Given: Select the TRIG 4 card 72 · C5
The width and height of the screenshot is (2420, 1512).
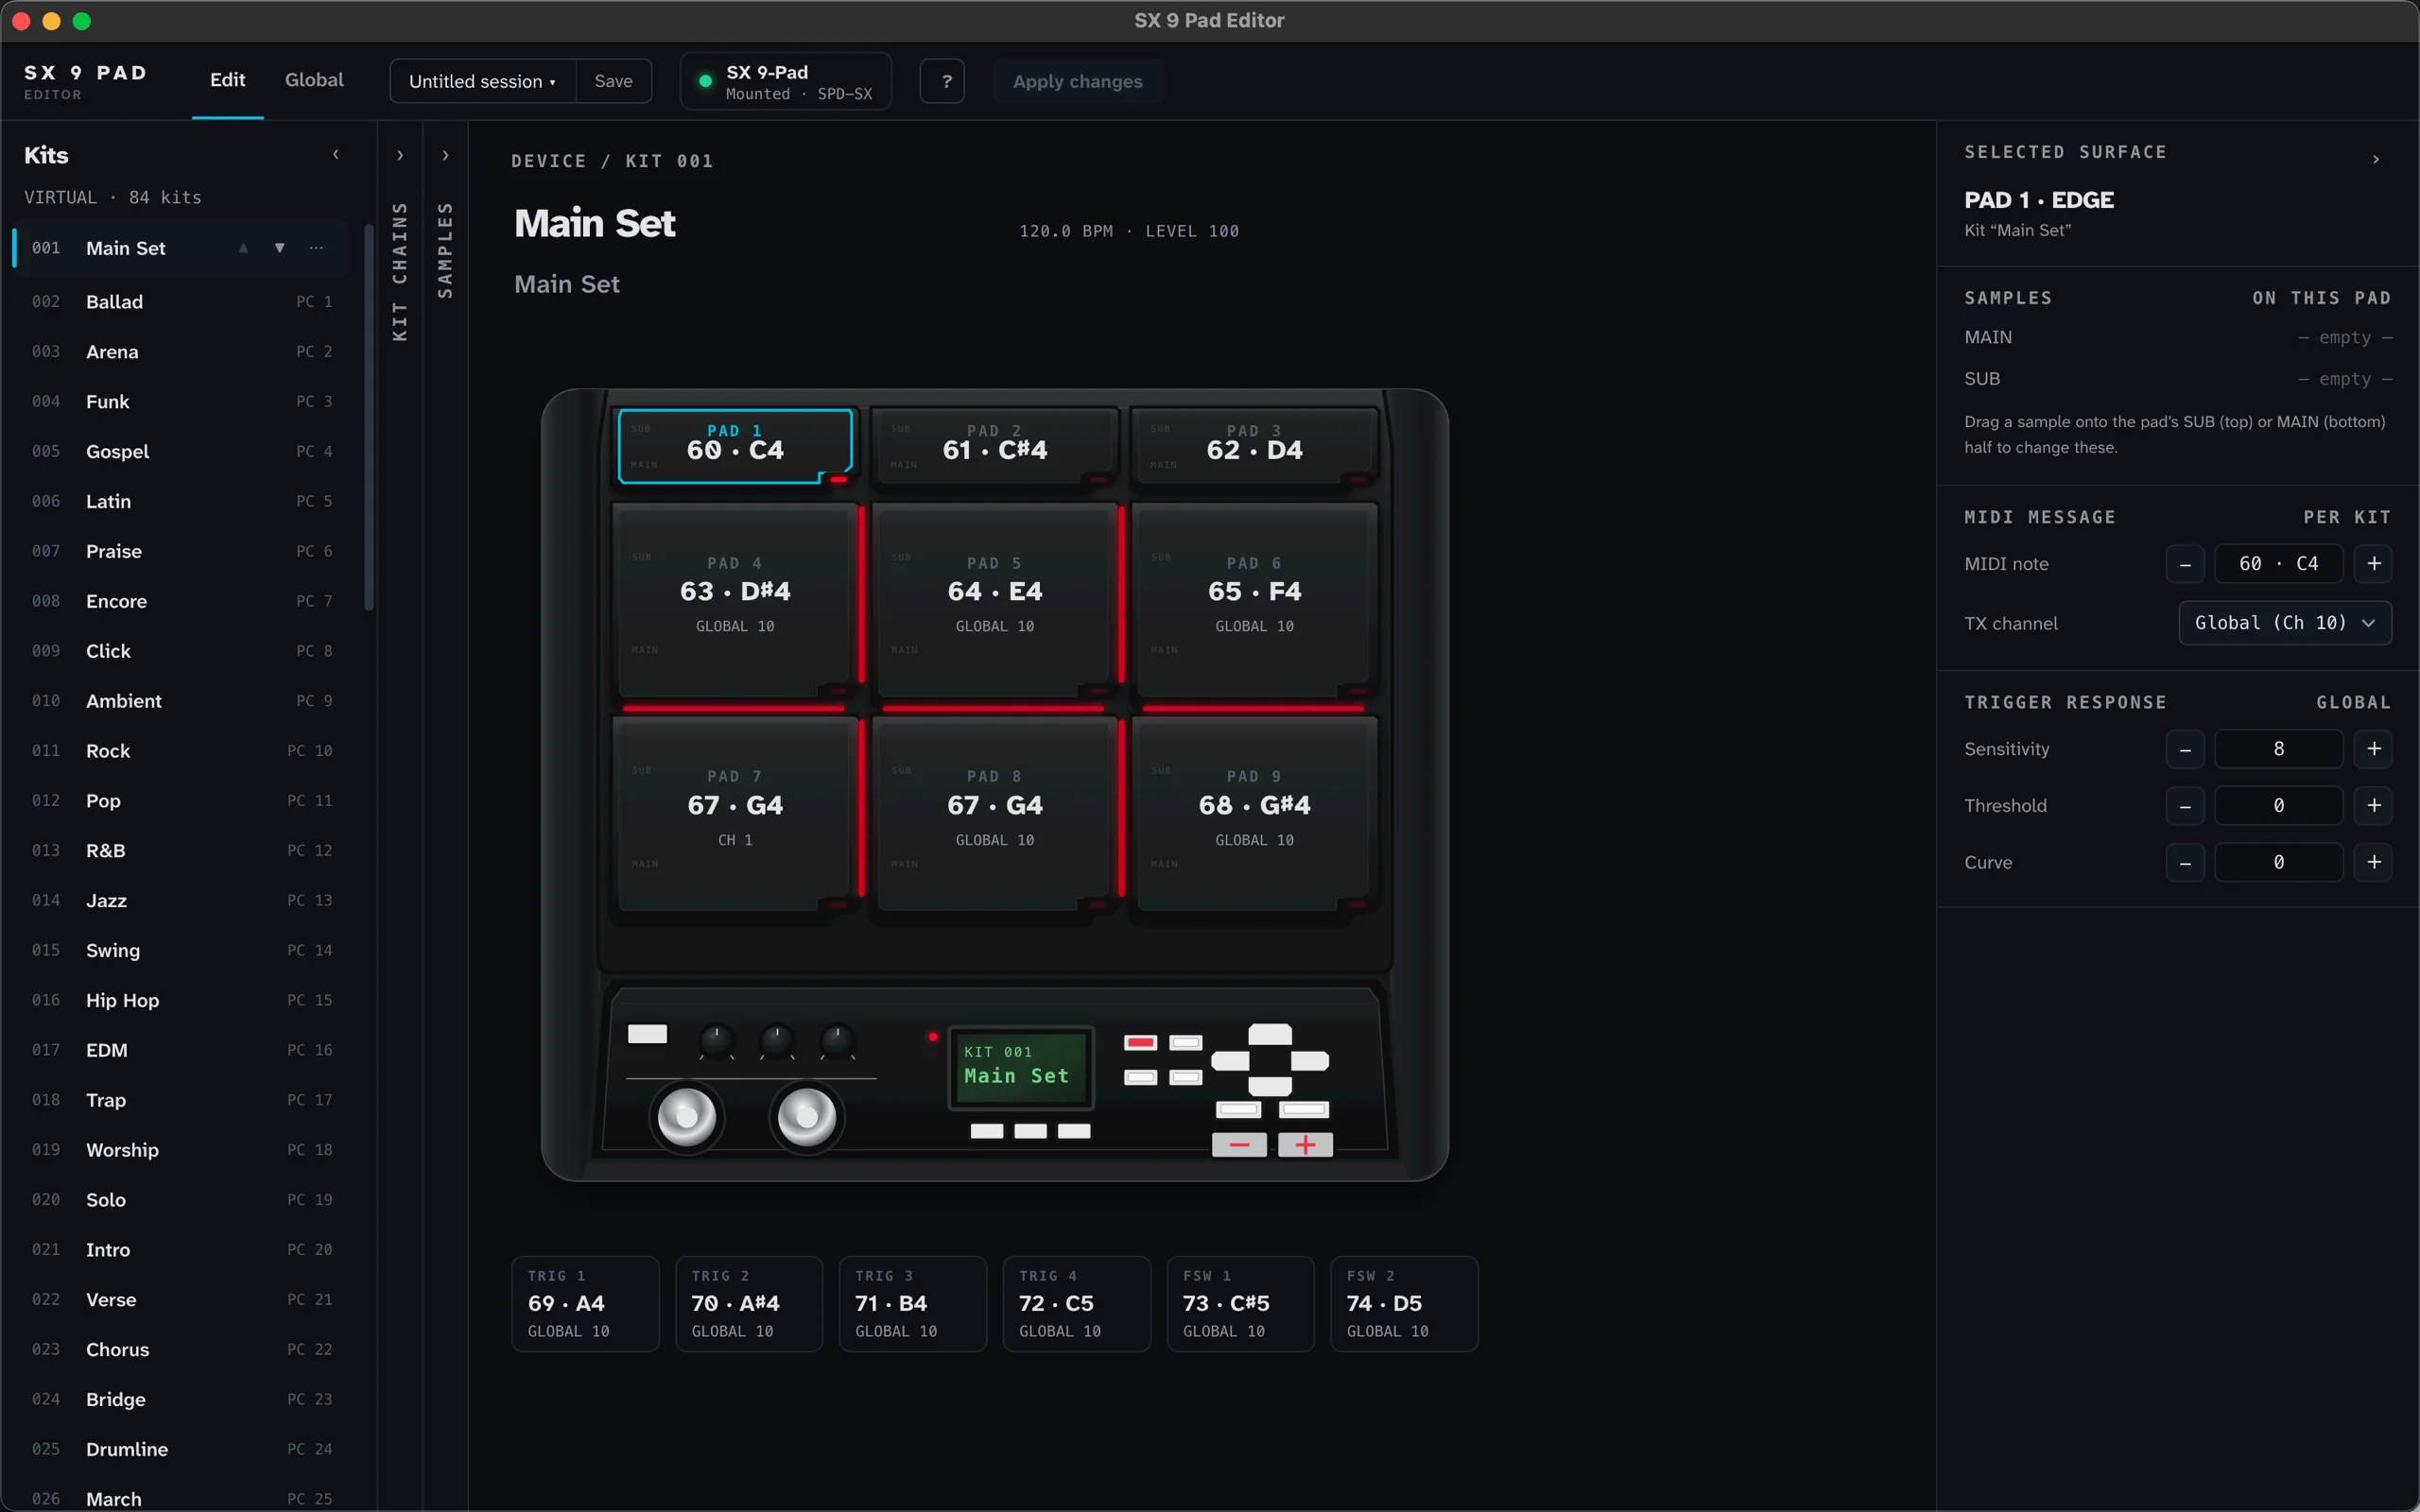Looking at the screenshot, I should pyautogui.click(x=1077, y=1304).
